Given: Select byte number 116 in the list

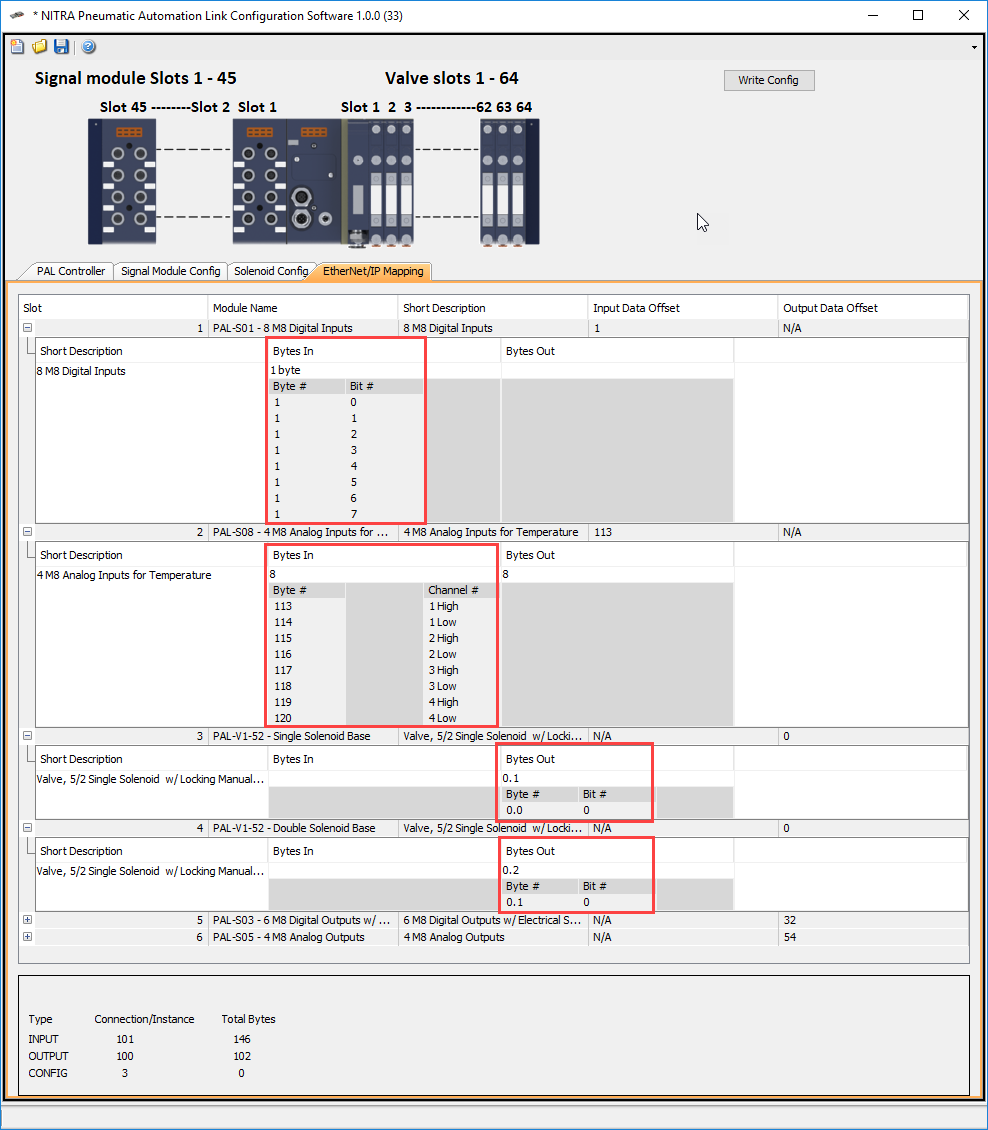Looking at the screenshot, I should [283, 654].
